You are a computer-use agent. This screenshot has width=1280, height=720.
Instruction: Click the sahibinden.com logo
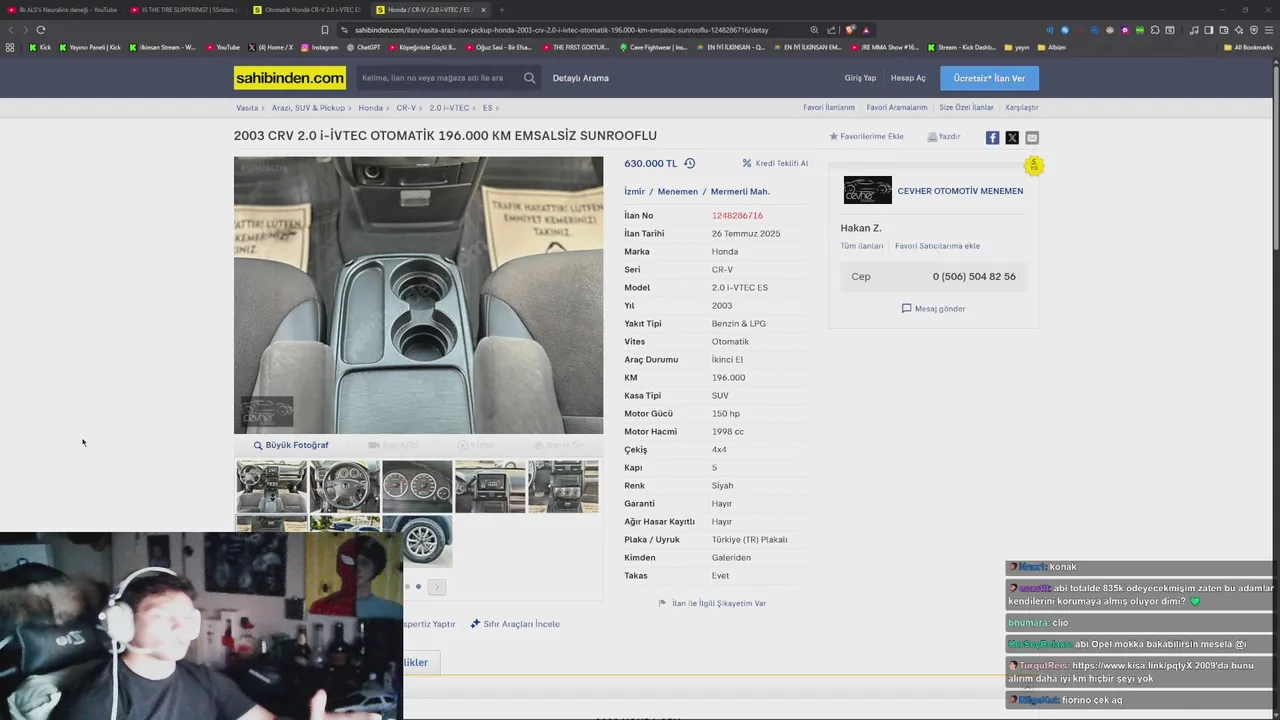290,78
